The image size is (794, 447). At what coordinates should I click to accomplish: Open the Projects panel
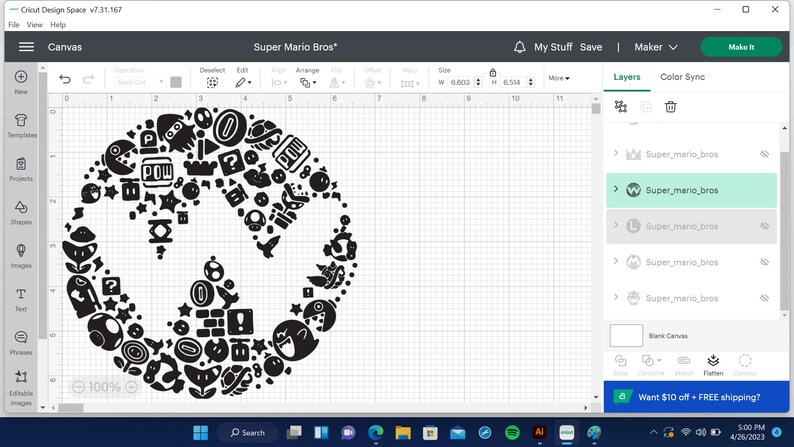(21, 170)
